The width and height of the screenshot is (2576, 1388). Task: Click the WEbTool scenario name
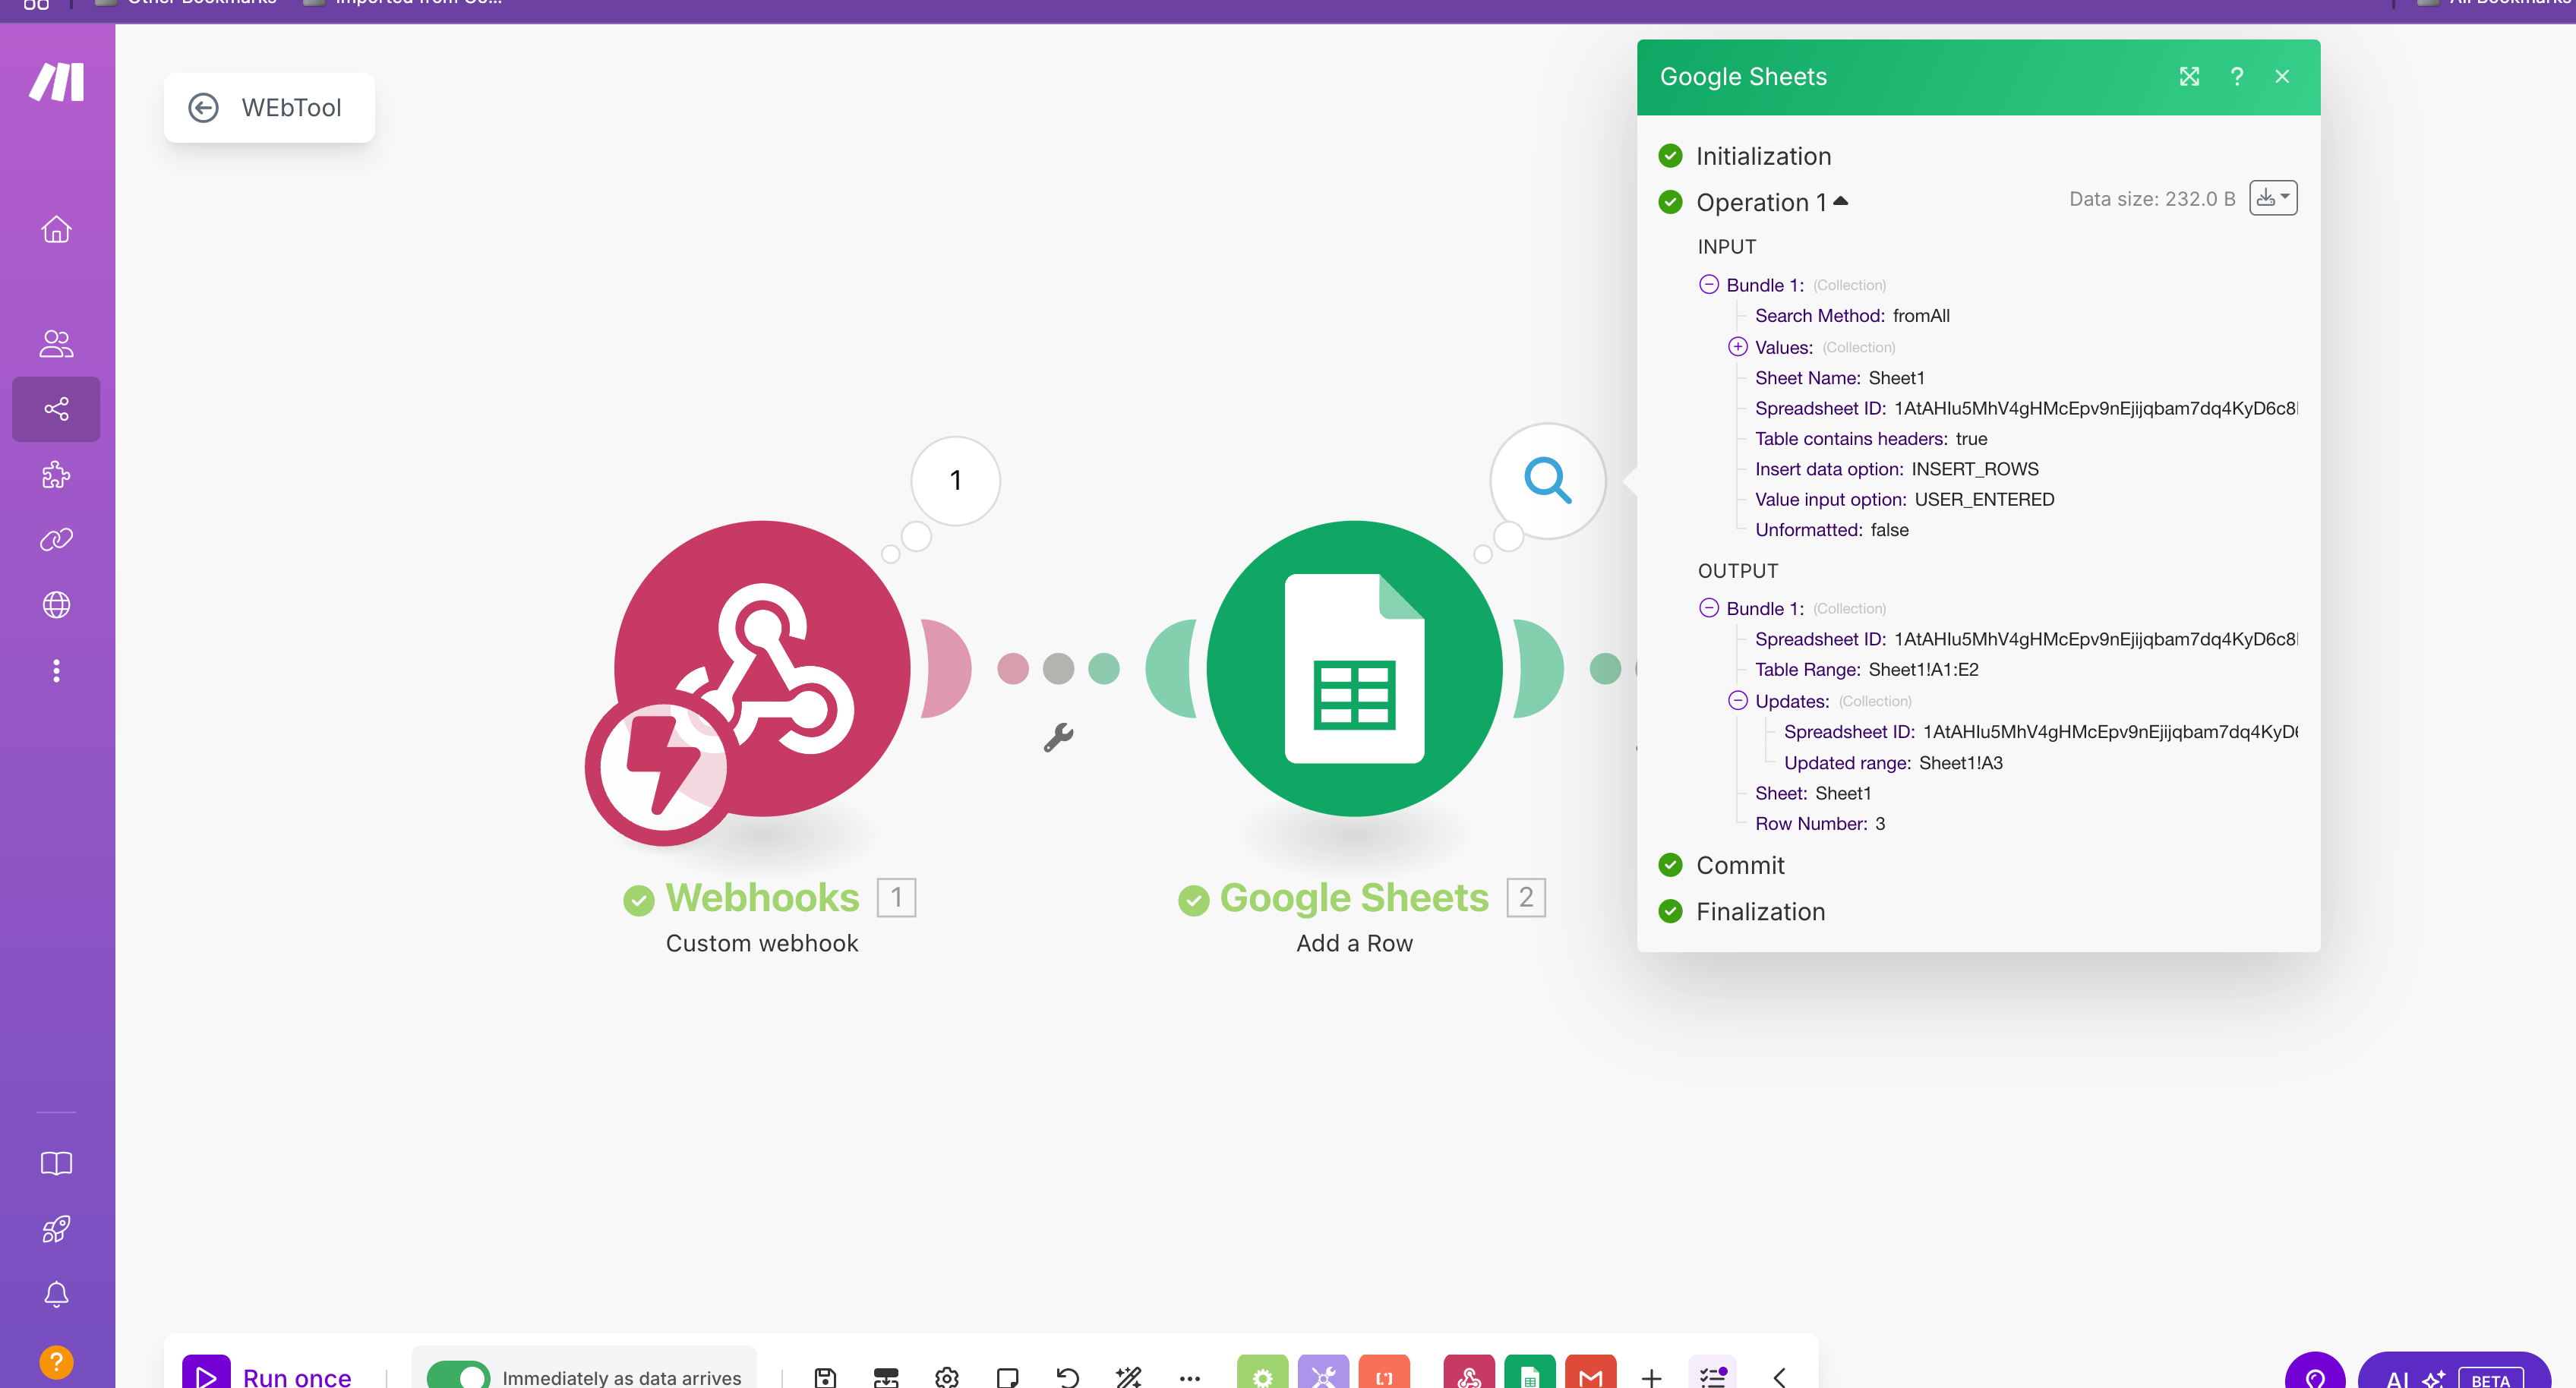291,108
